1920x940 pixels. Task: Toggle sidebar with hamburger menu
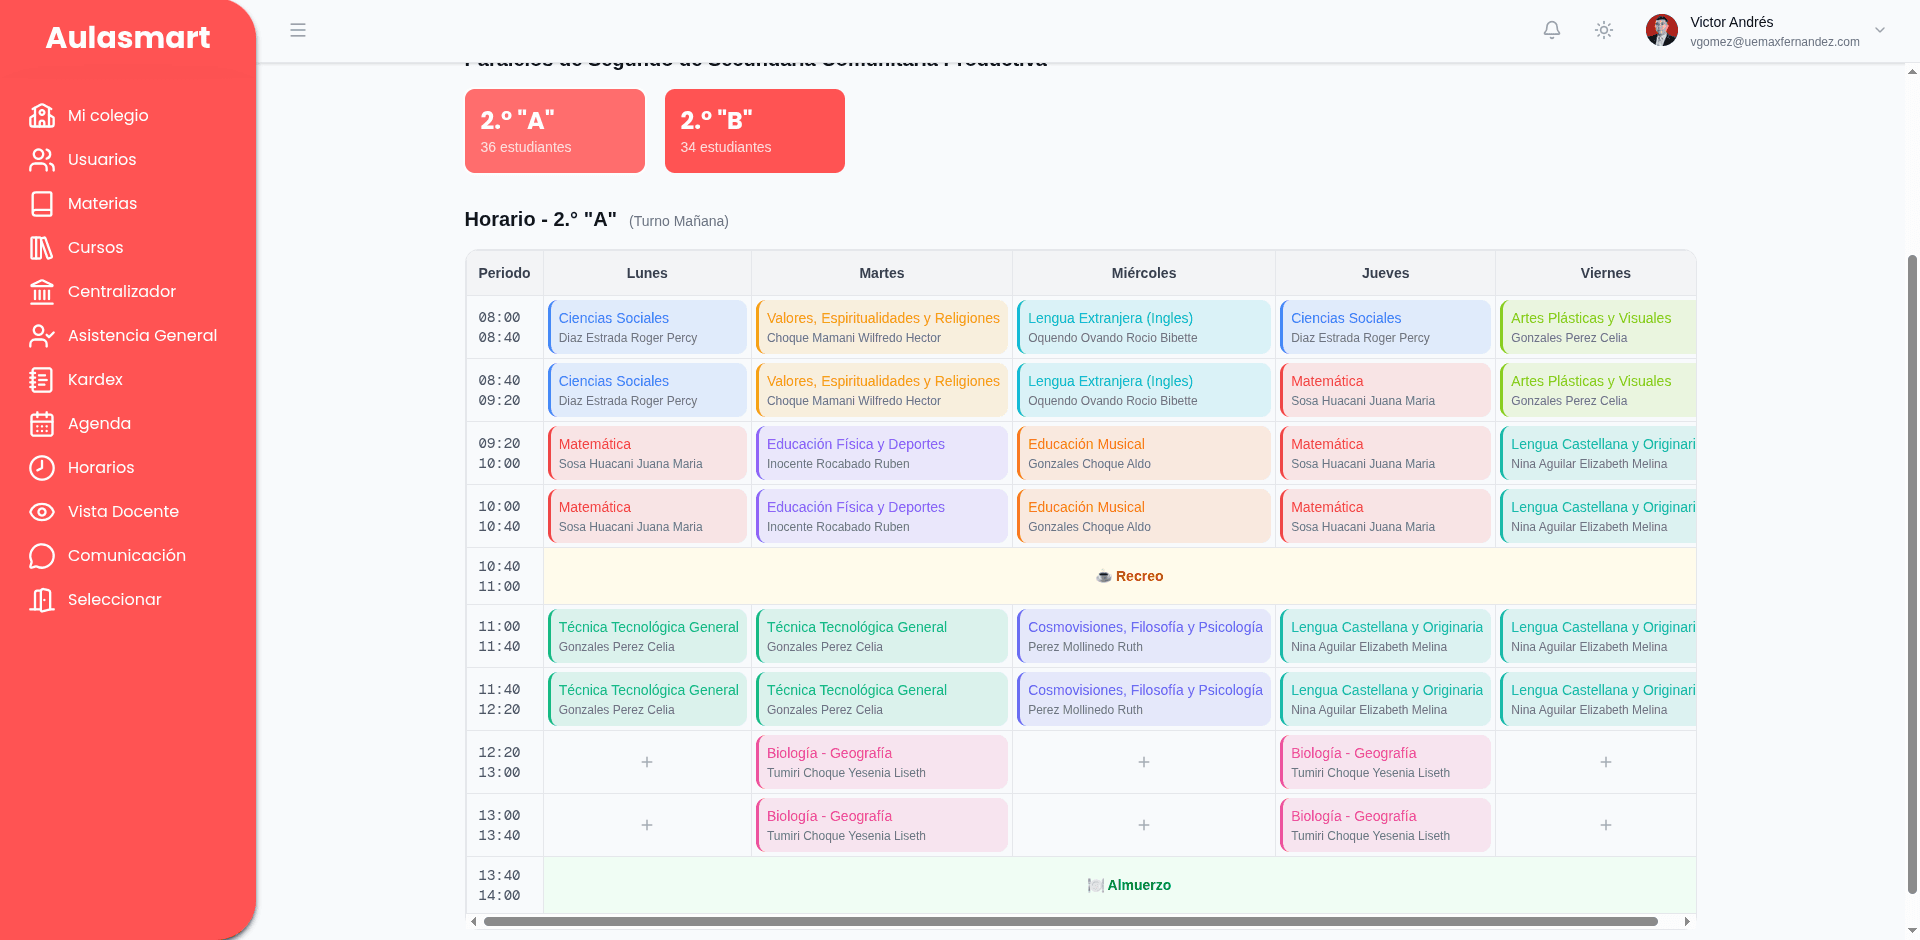[298, 30]
